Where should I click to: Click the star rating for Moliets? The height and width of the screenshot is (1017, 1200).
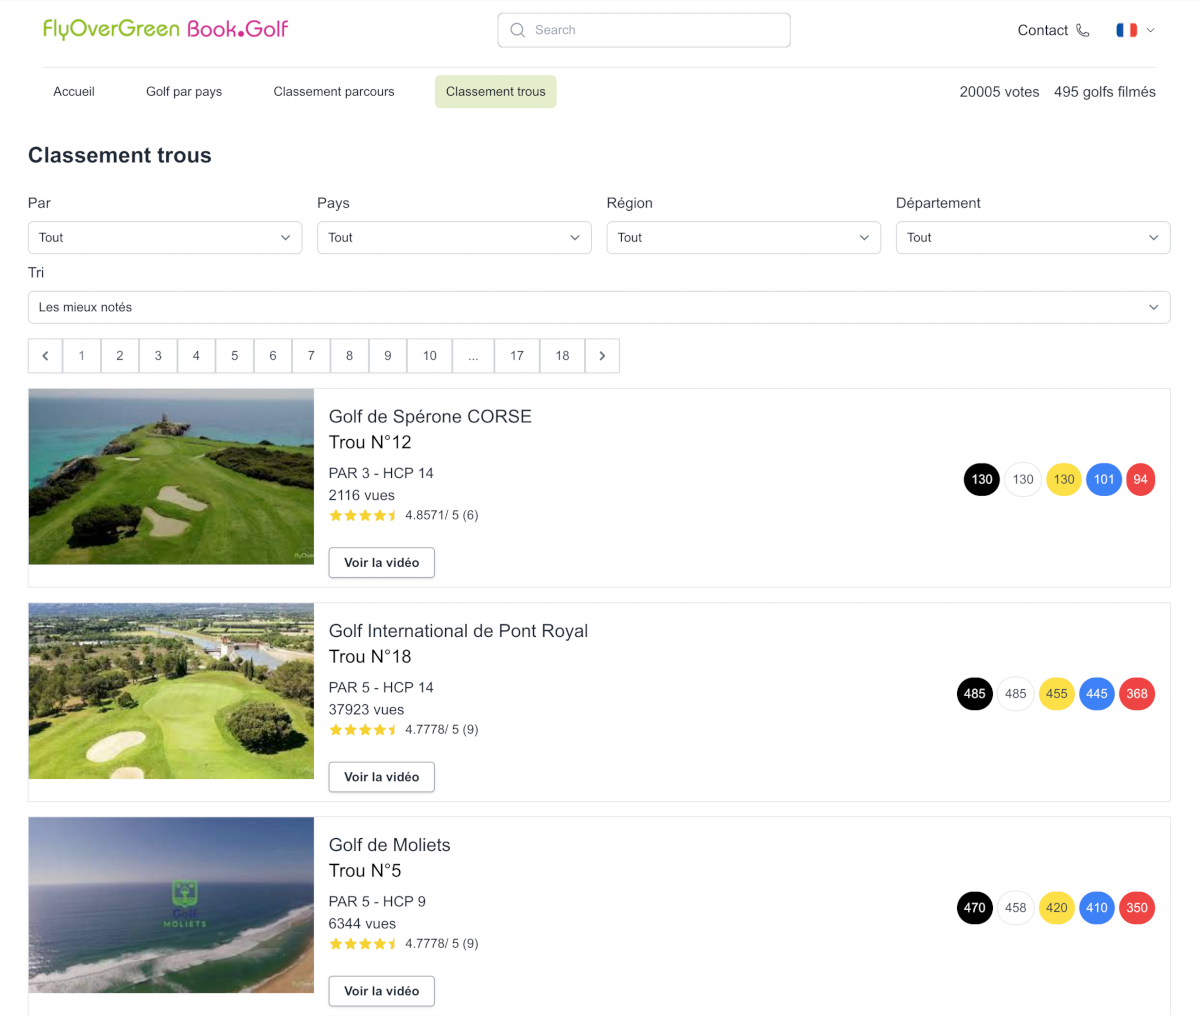(x=364, y=944)
